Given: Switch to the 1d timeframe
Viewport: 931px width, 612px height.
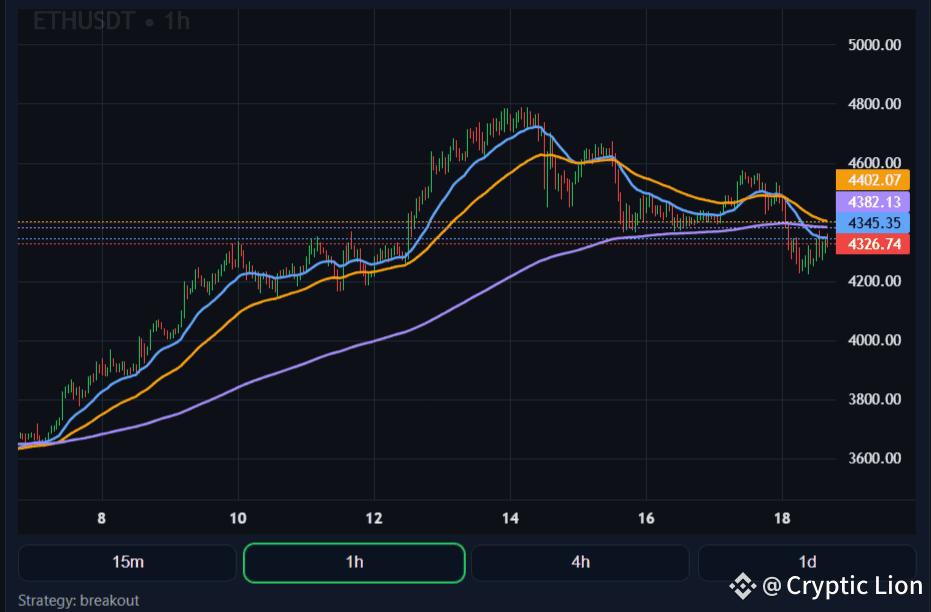Looking at the screenshot, I should [807, 562].
